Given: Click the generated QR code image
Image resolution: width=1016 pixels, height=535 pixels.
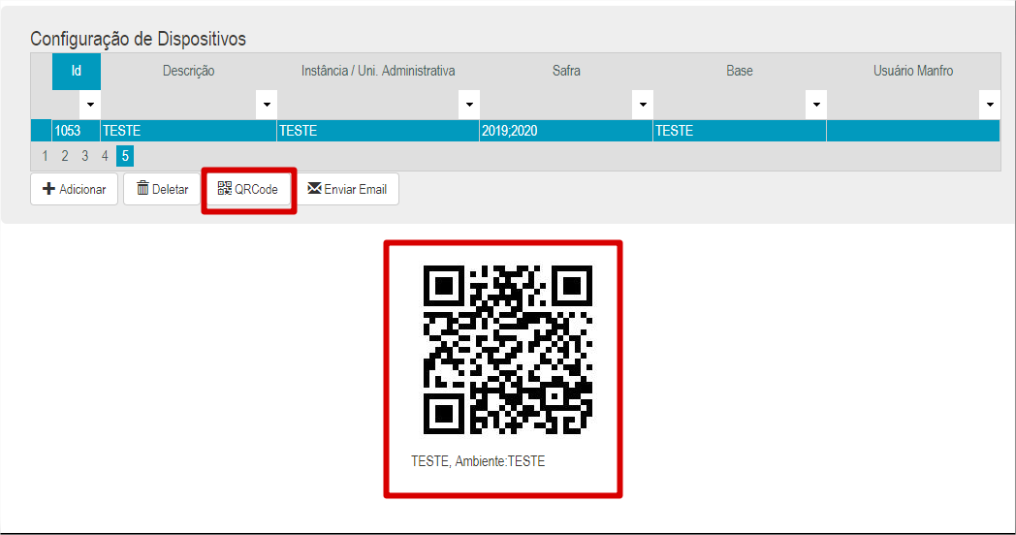Looking at the screenshot, I should pos(507,349).
